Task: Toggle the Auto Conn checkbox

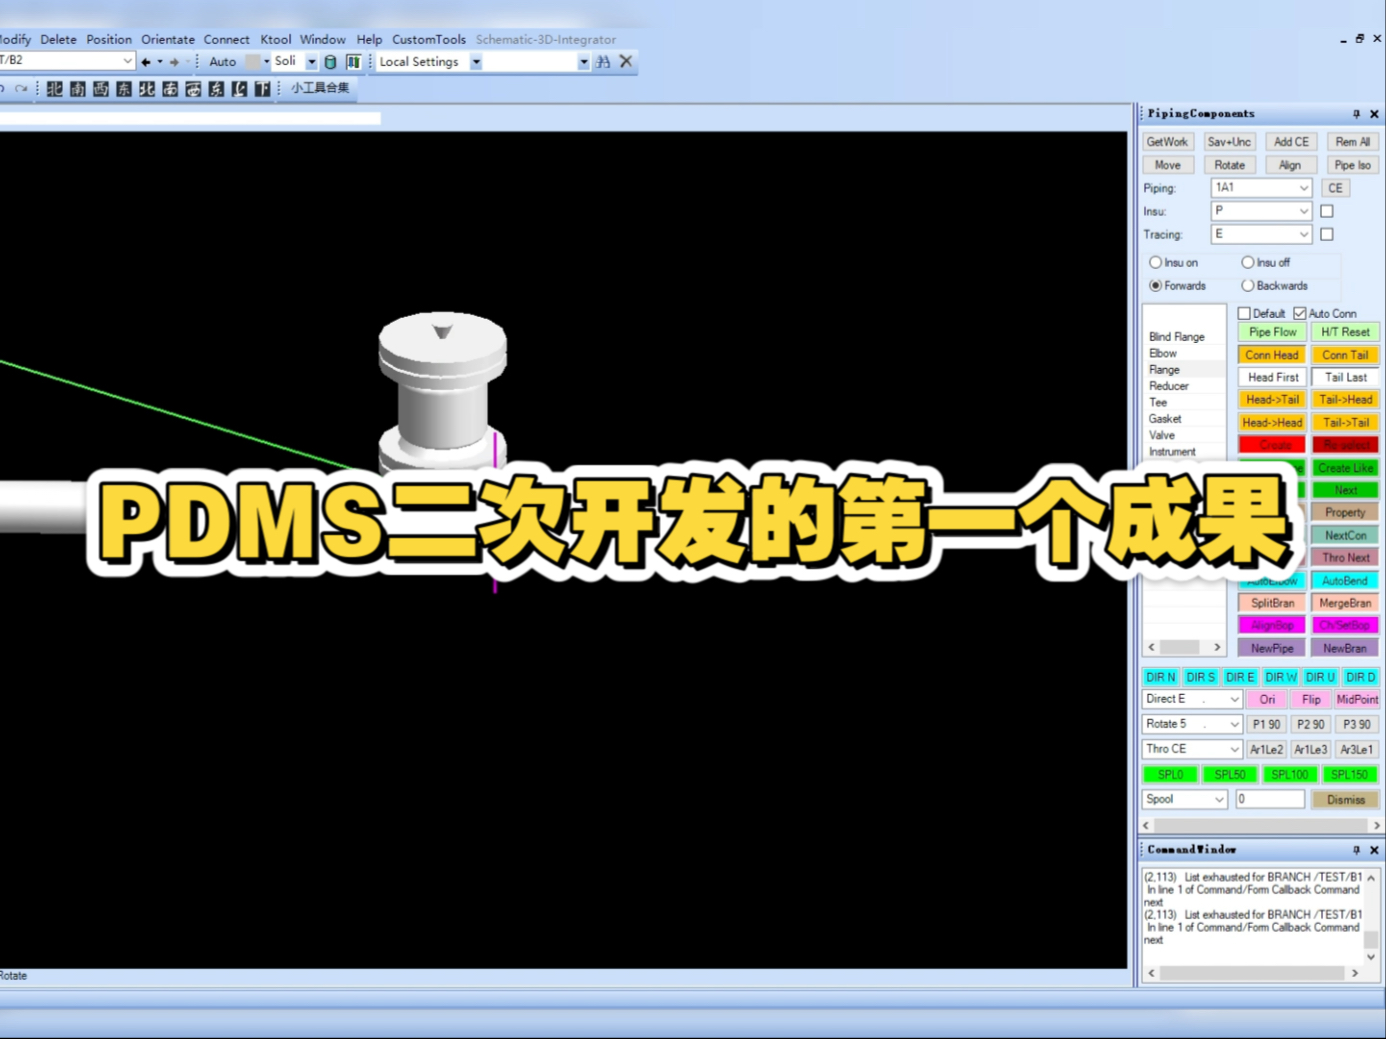Action: coord(1301,313)
